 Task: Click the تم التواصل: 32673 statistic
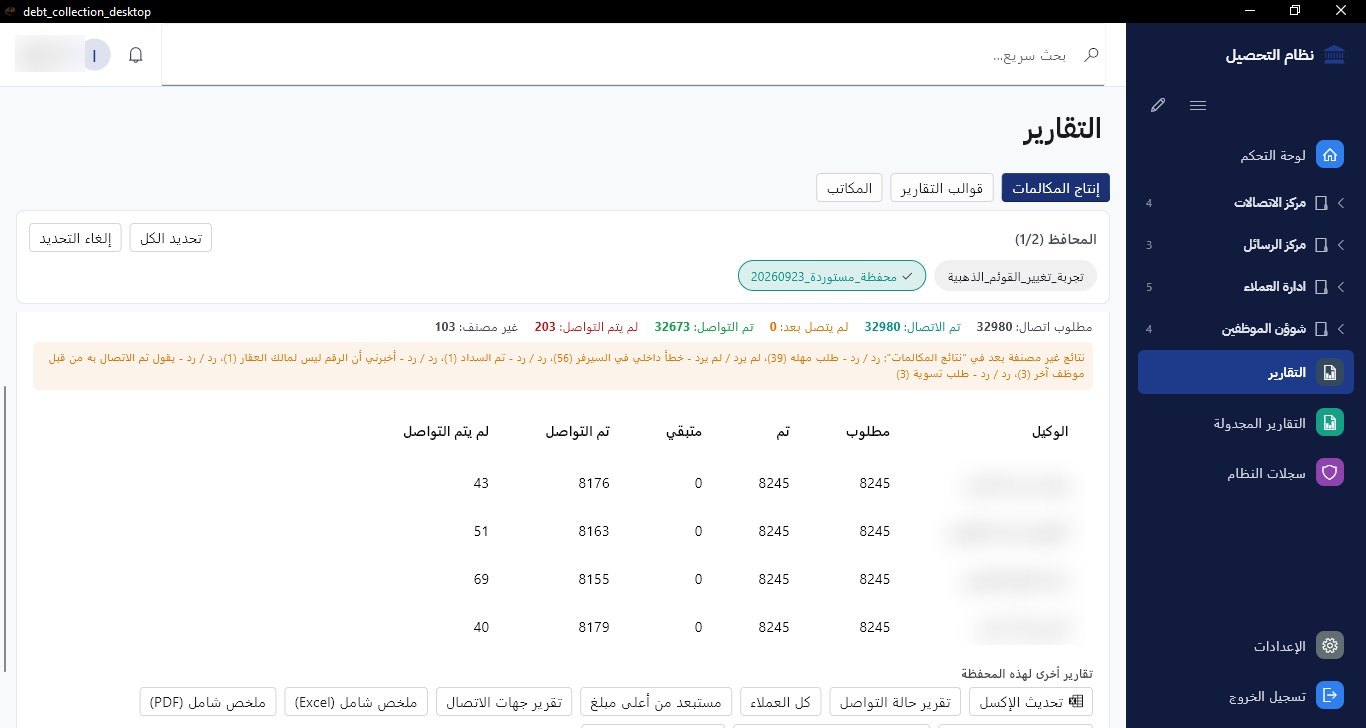pos(705,327)
